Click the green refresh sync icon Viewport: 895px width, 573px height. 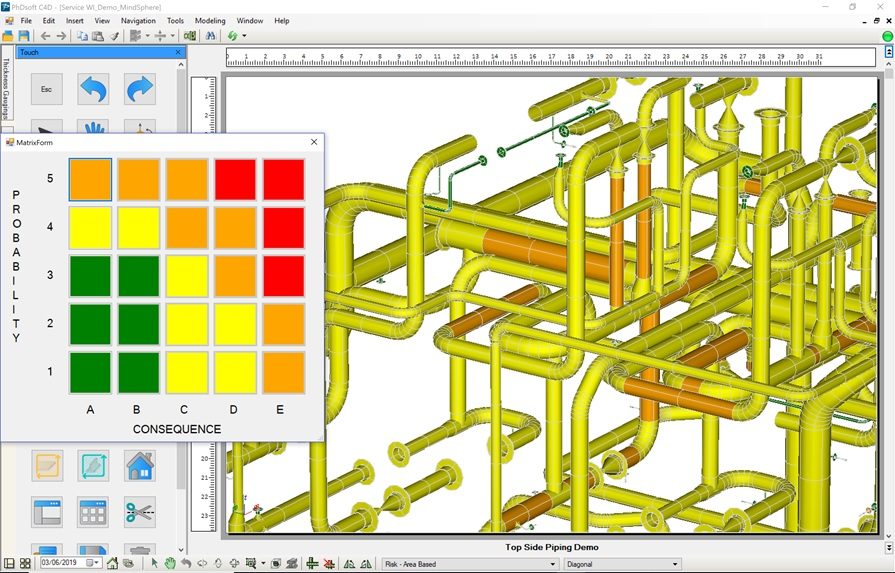click(232, 36)
